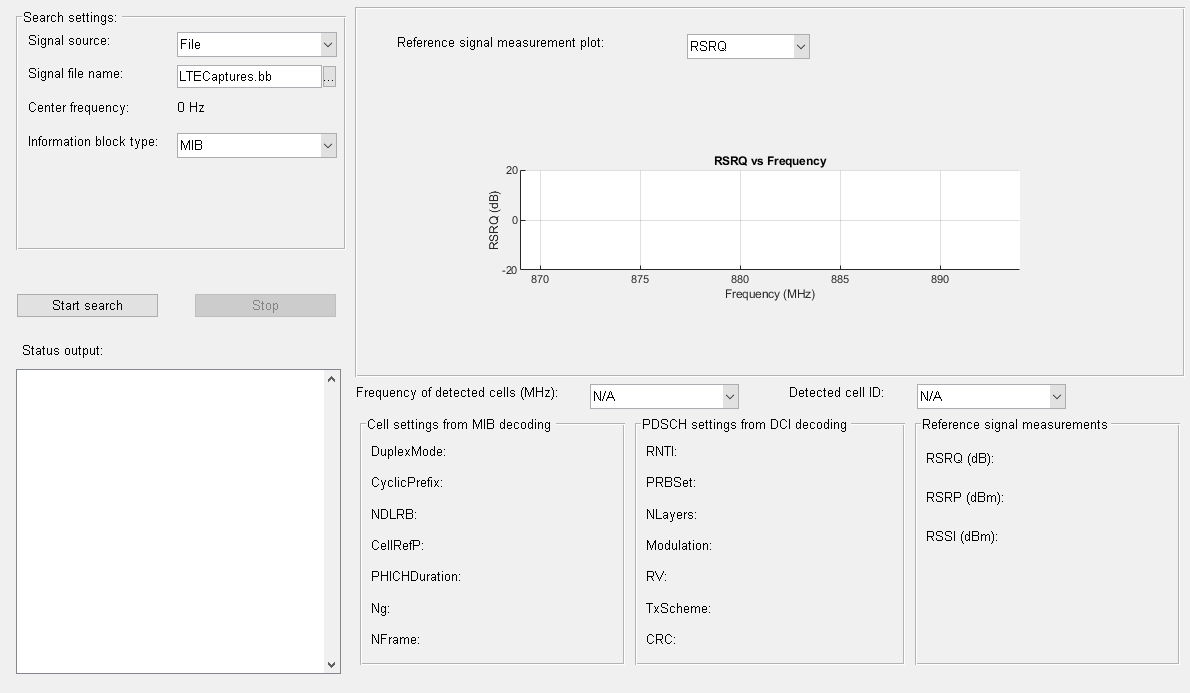Click inside the Status output text box
1190x693 pixels.
click(170, 520)
